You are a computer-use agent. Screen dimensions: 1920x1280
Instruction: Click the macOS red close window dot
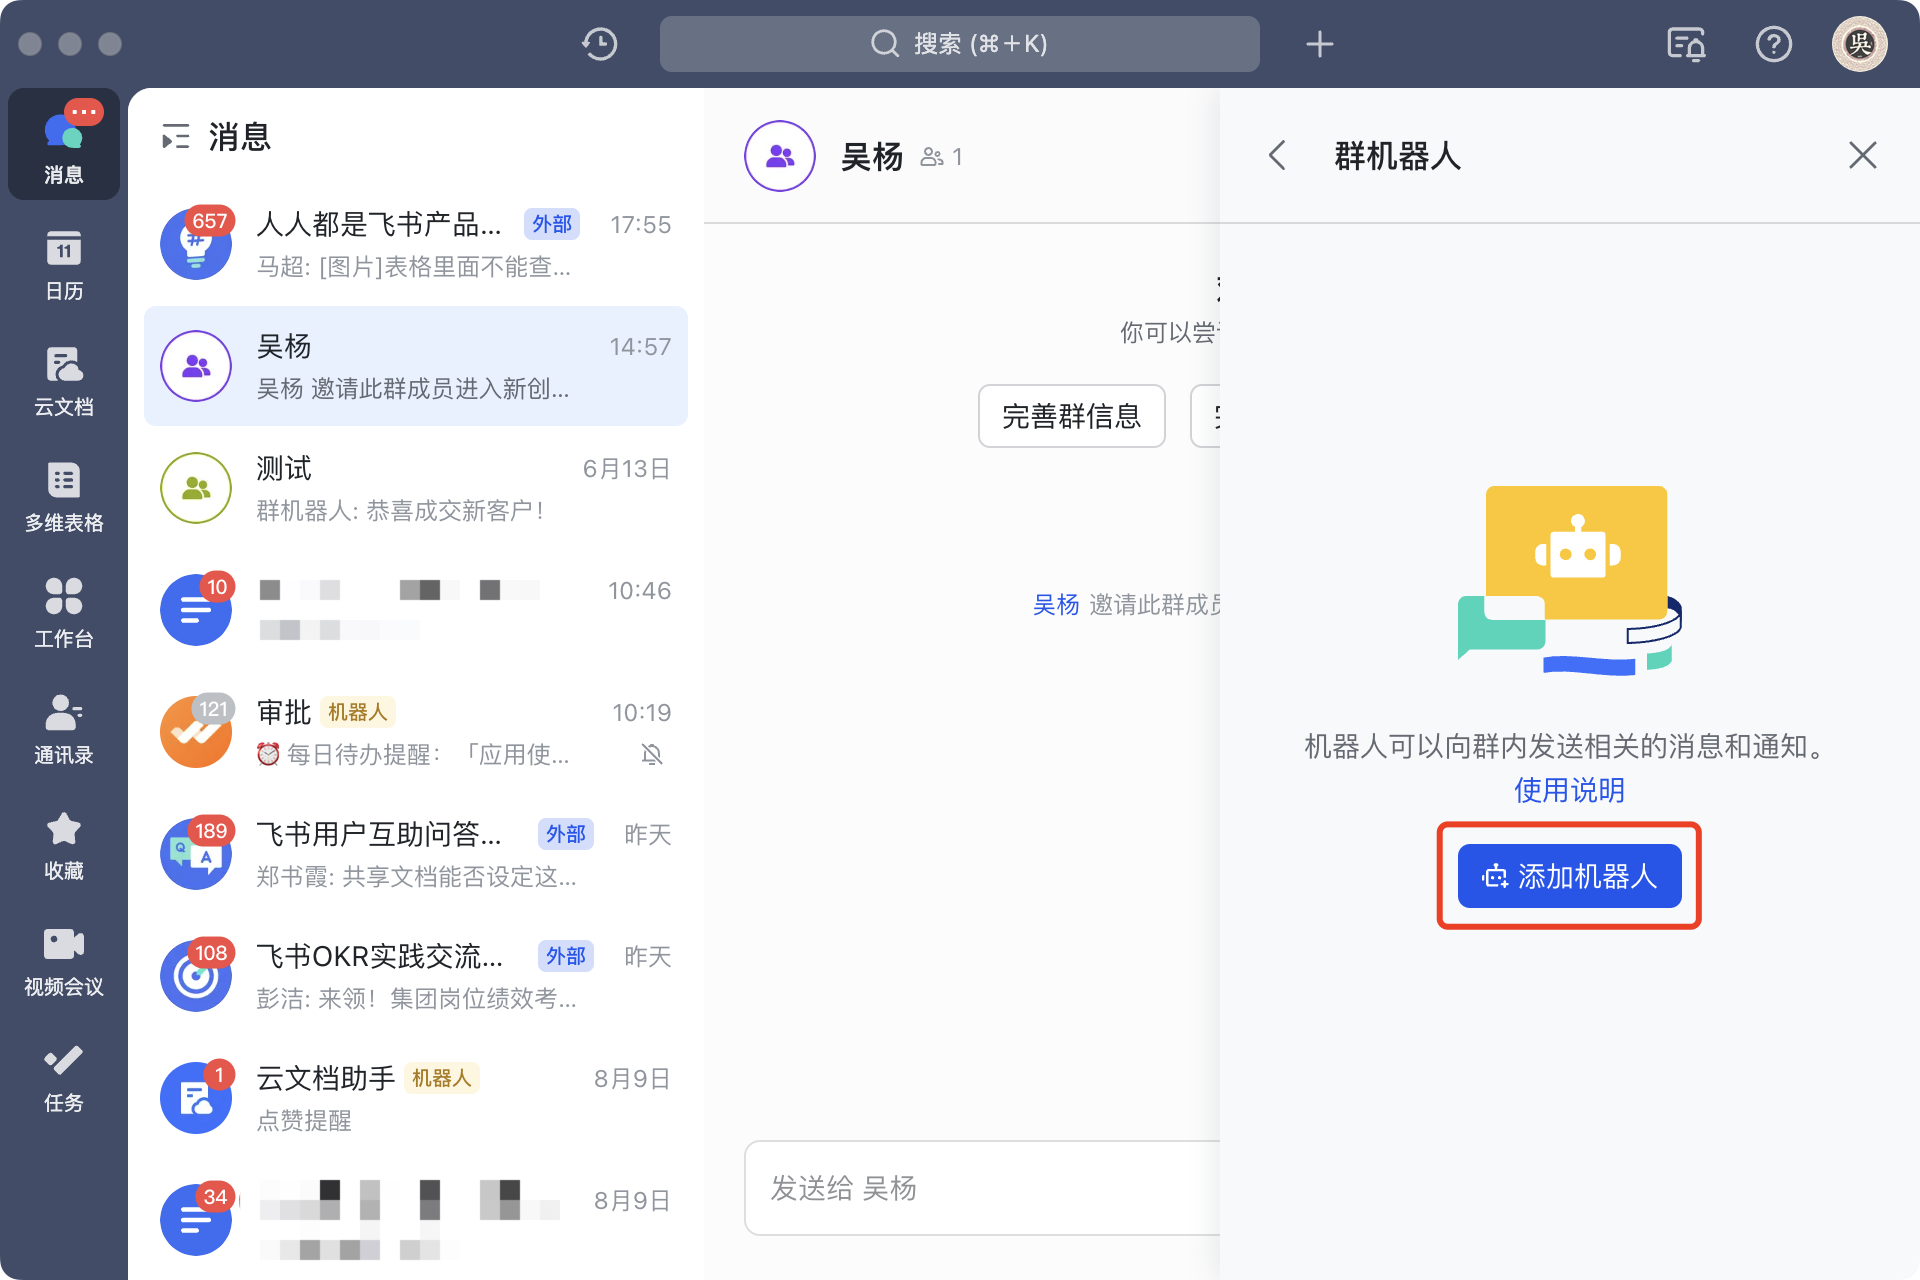coord(30,44)
